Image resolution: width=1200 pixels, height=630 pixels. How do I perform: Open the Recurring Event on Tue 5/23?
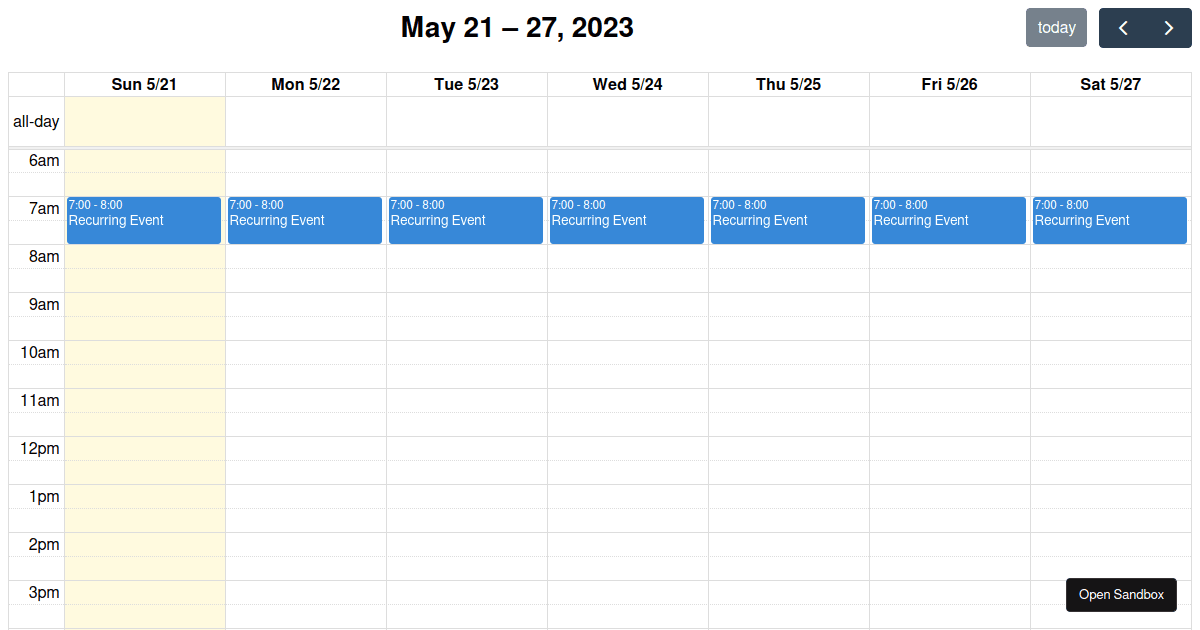point(465,220)
